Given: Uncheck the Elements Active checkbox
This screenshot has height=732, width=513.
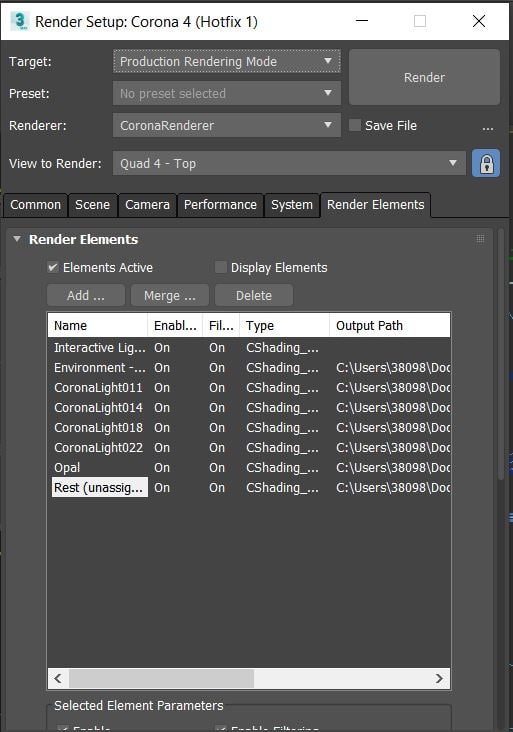Looking at the screenshot, I should (53, 267).
